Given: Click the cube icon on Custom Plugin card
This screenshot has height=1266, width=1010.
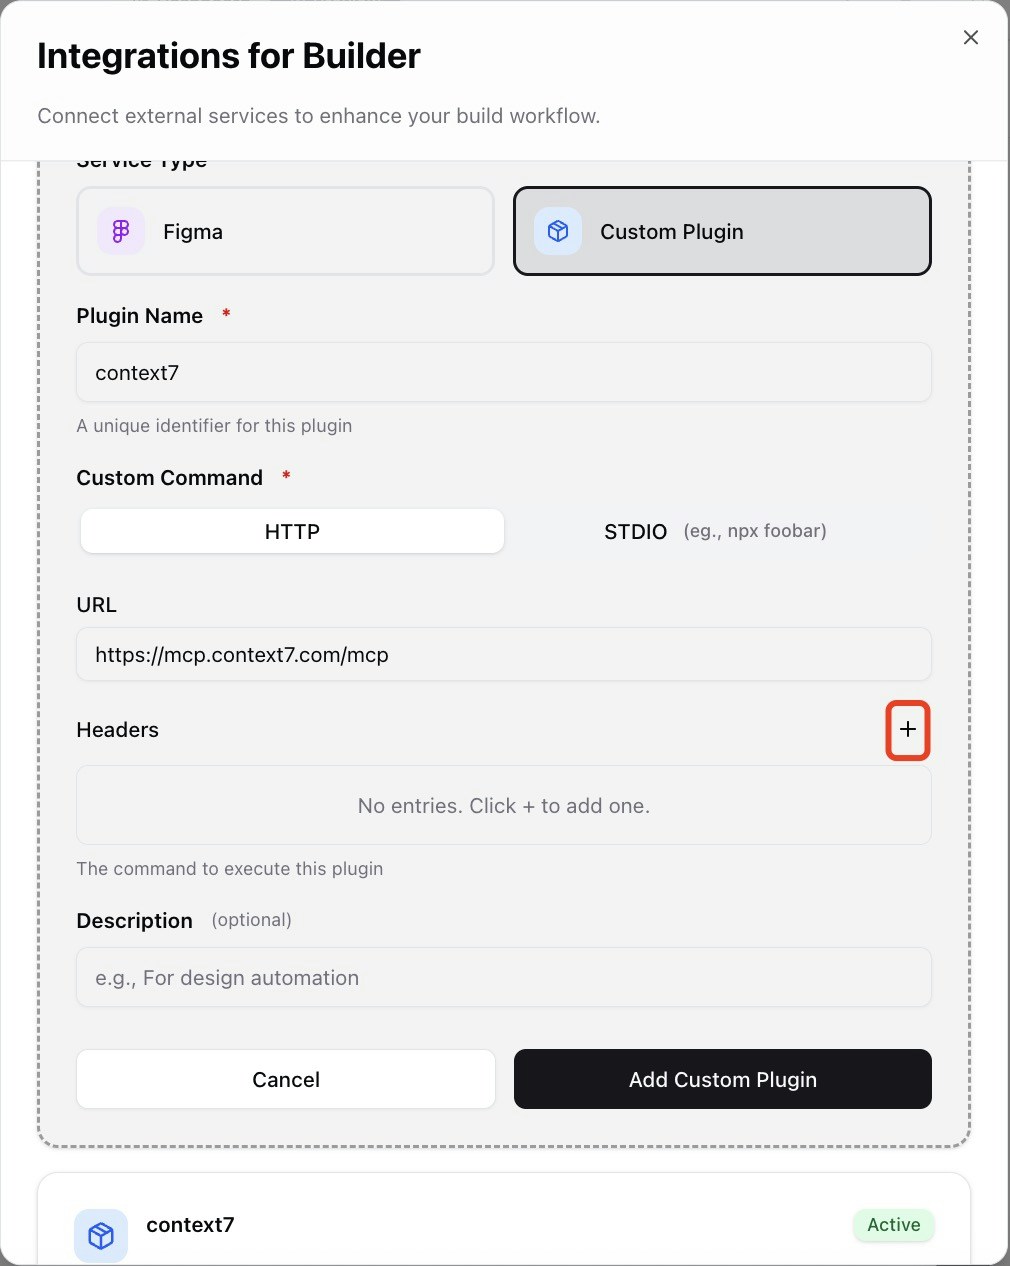Looking at the screenshot, I should [557, 231].
